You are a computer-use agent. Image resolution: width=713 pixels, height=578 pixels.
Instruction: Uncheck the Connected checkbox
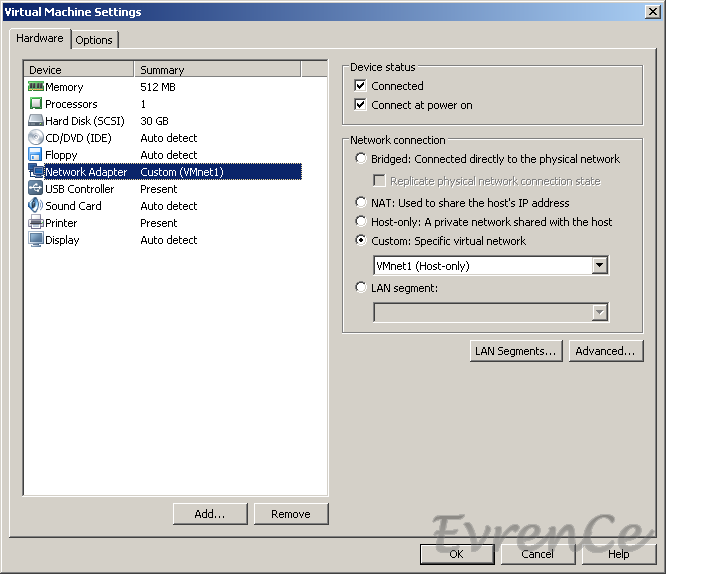(x=361, y=86)
